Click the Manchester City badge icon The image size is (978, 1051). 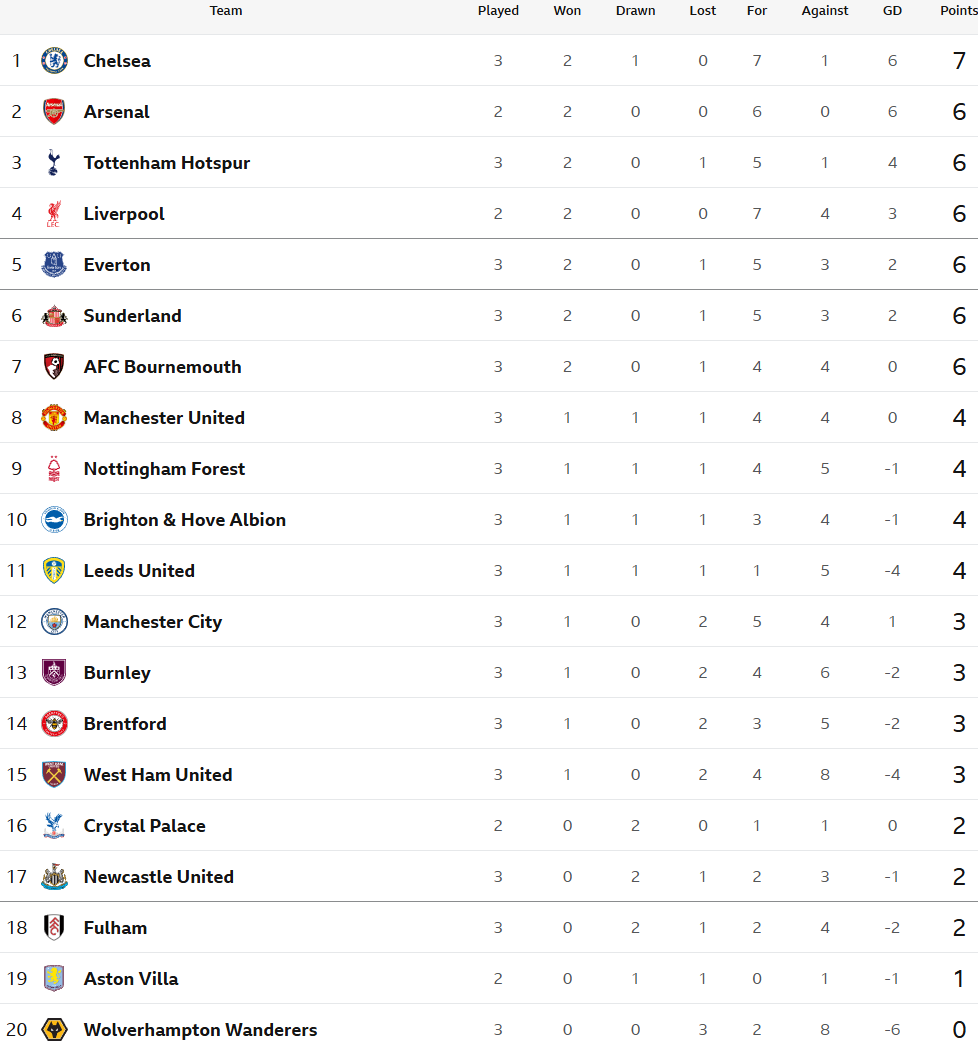pyautogui.click(x=54, y=621)
